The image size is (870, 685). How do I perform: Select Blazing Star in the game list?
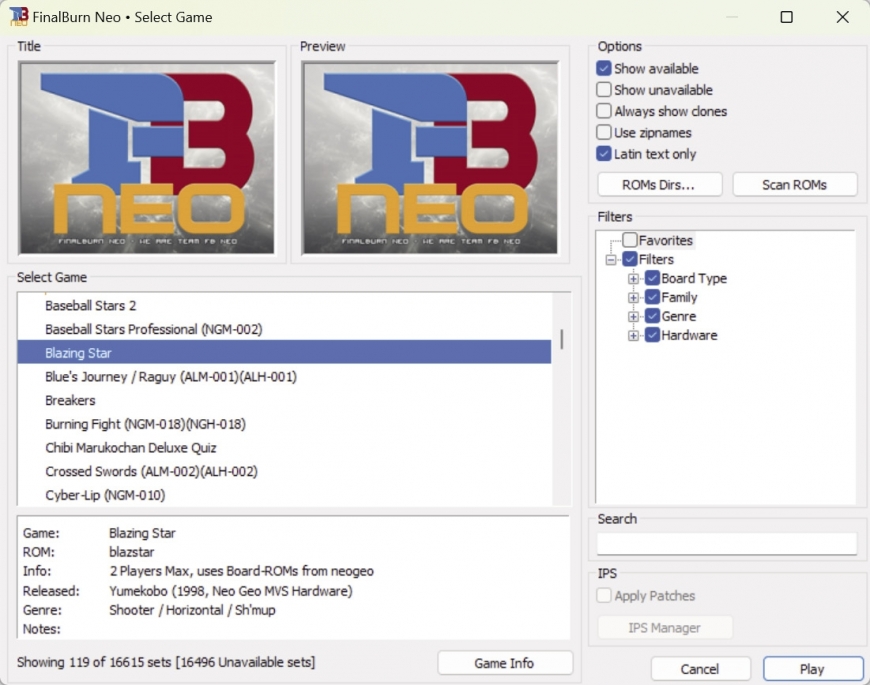pyautogui.click(x=284, y=353)
